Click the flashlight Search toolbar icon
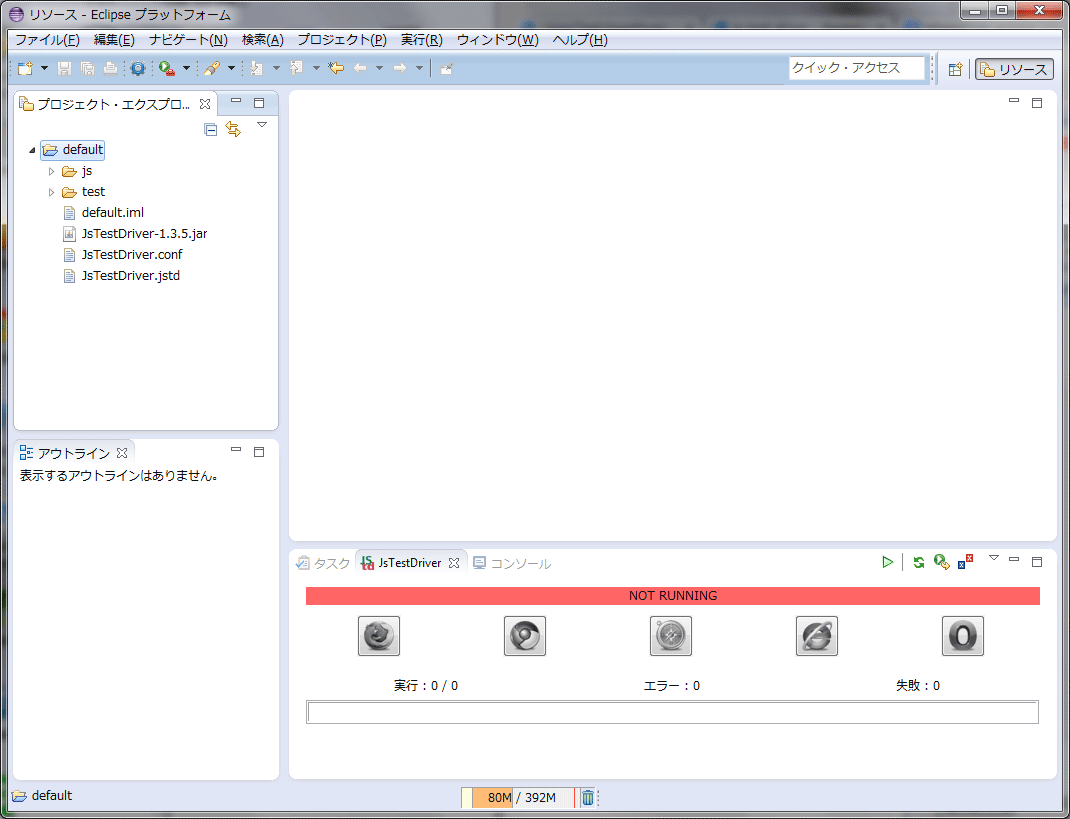Viewport: 1070px width, 819px height. [212, 68]
